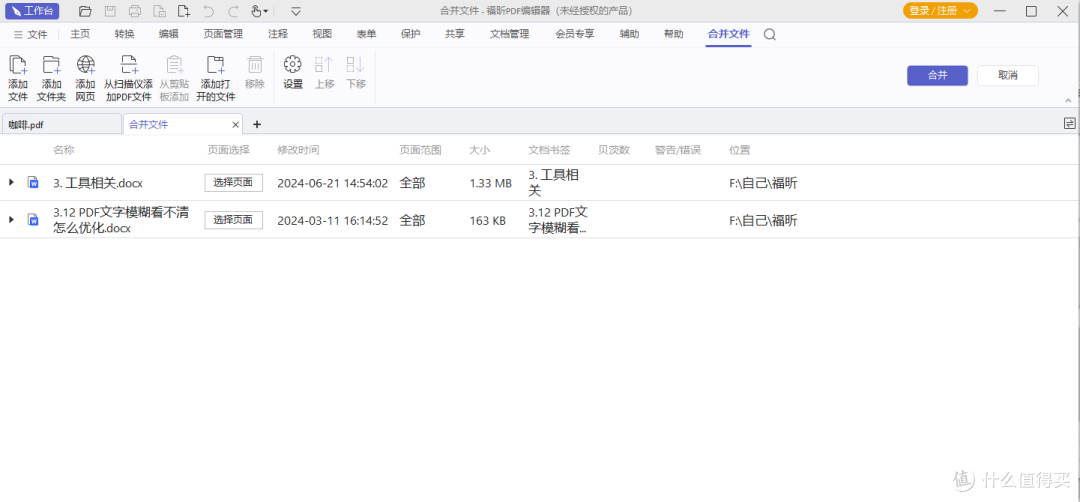Select the file name 3. 工具相关.docx

pyautogui.click(x=98, y=183)
